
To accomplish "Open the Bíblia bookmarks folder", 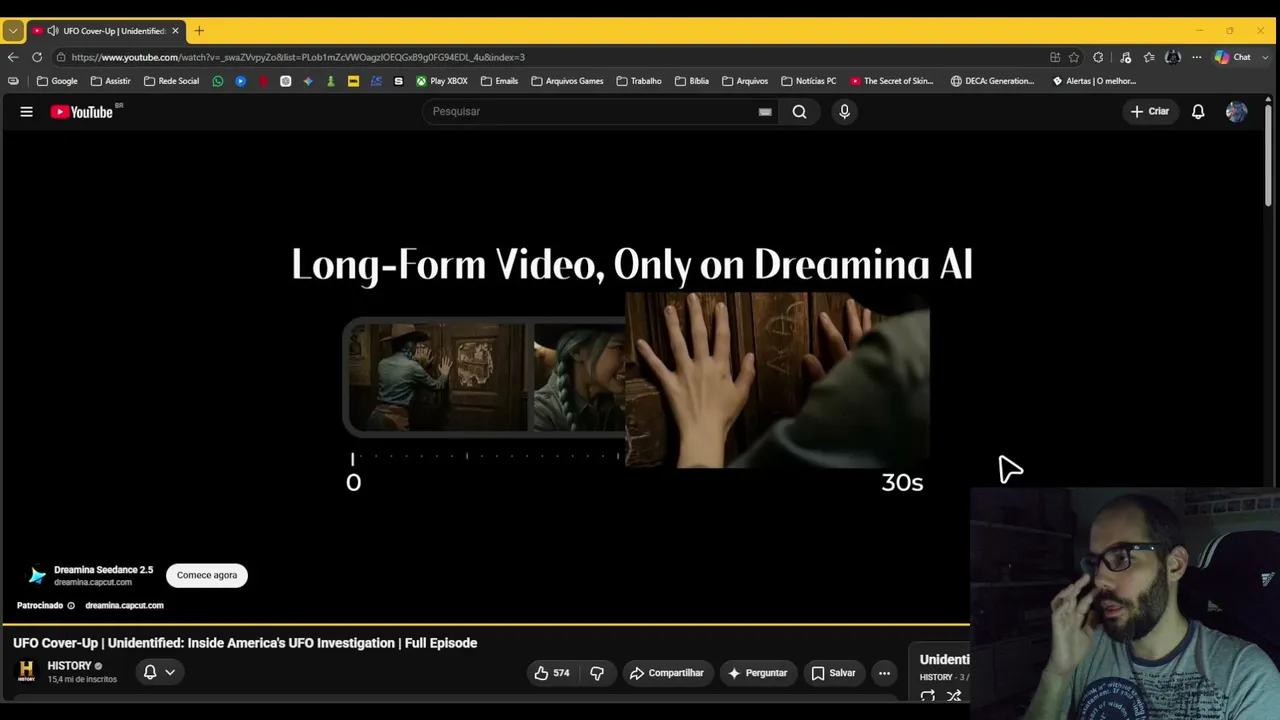I will pos(692,81).
